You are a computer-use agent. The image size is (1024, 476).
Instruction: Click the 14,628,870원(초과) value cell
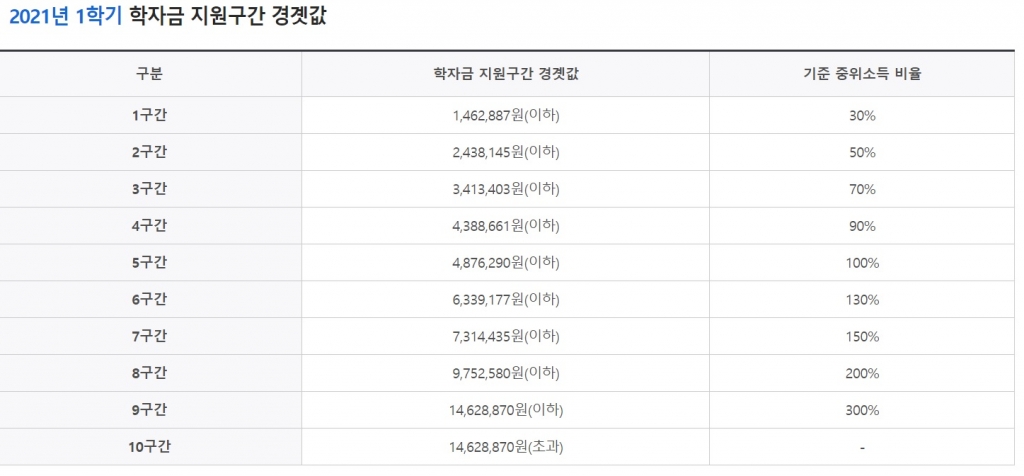click(x=506, y=447)
